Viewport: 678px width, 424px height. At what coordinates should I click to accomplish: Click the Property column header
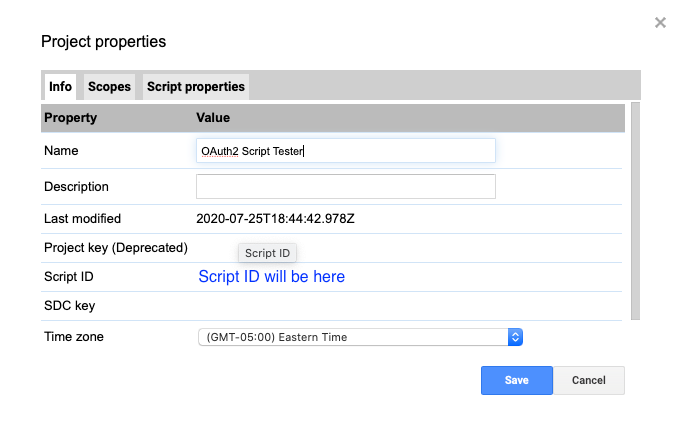[70, 118]
